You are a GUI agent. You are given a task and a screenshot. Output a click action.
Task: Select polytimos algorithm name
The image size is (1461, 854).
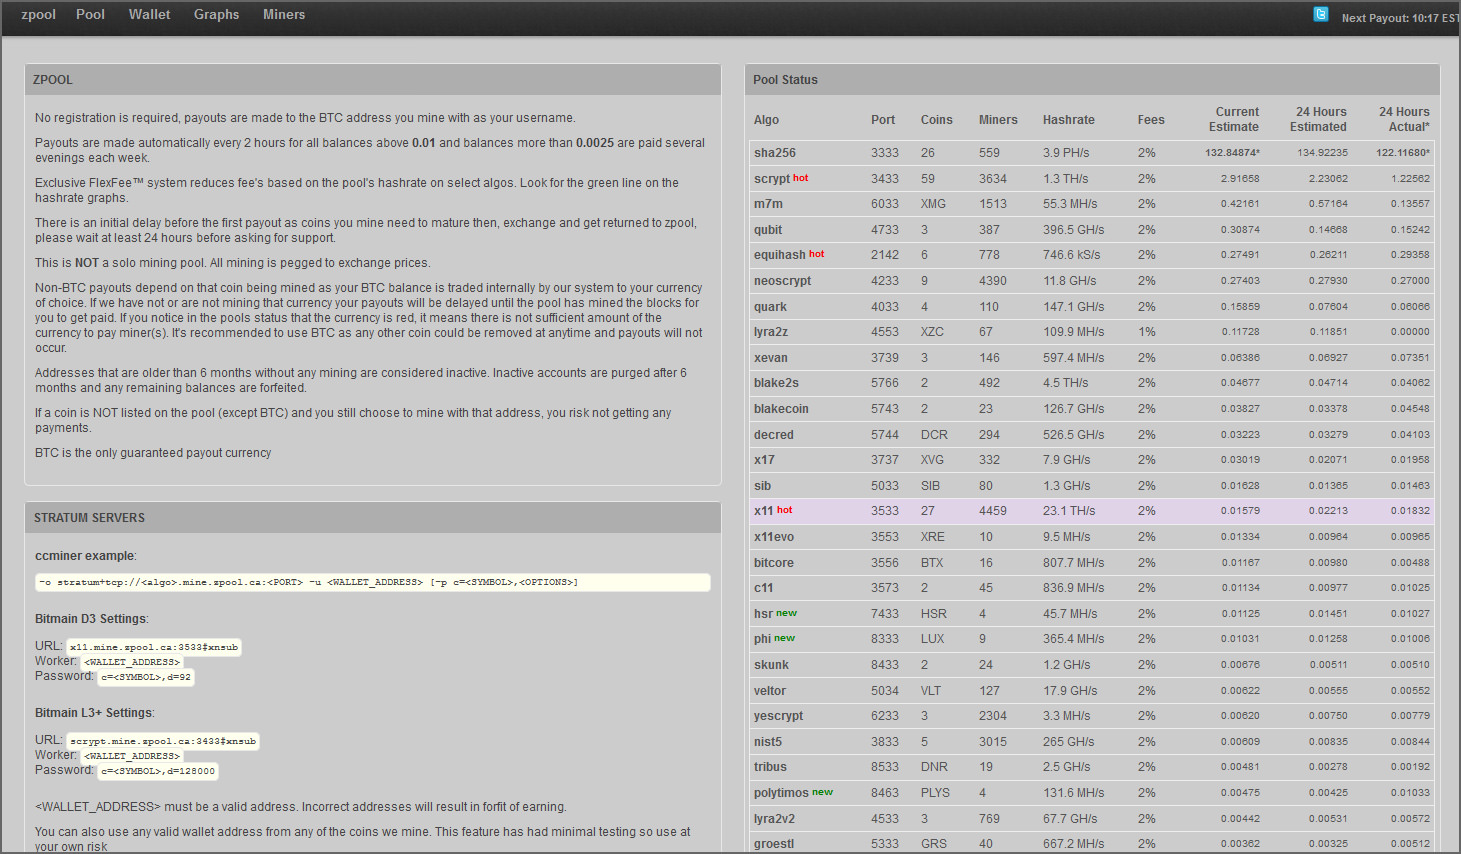(781, 793)
